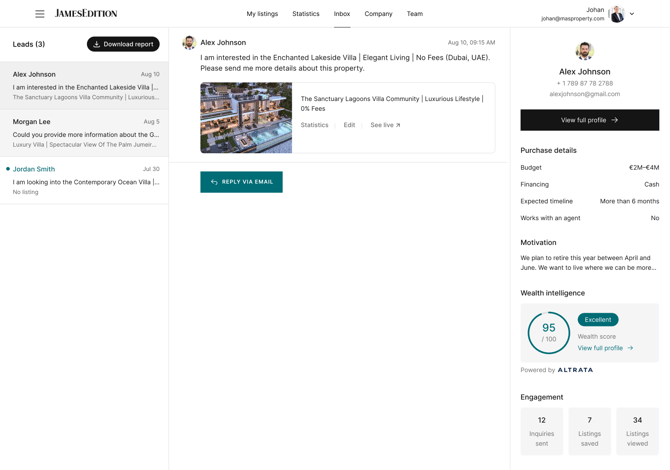The width and height of the screenshot is (670, 470).
Task: Click Edit link on the listing card
Action: (349, 125)
